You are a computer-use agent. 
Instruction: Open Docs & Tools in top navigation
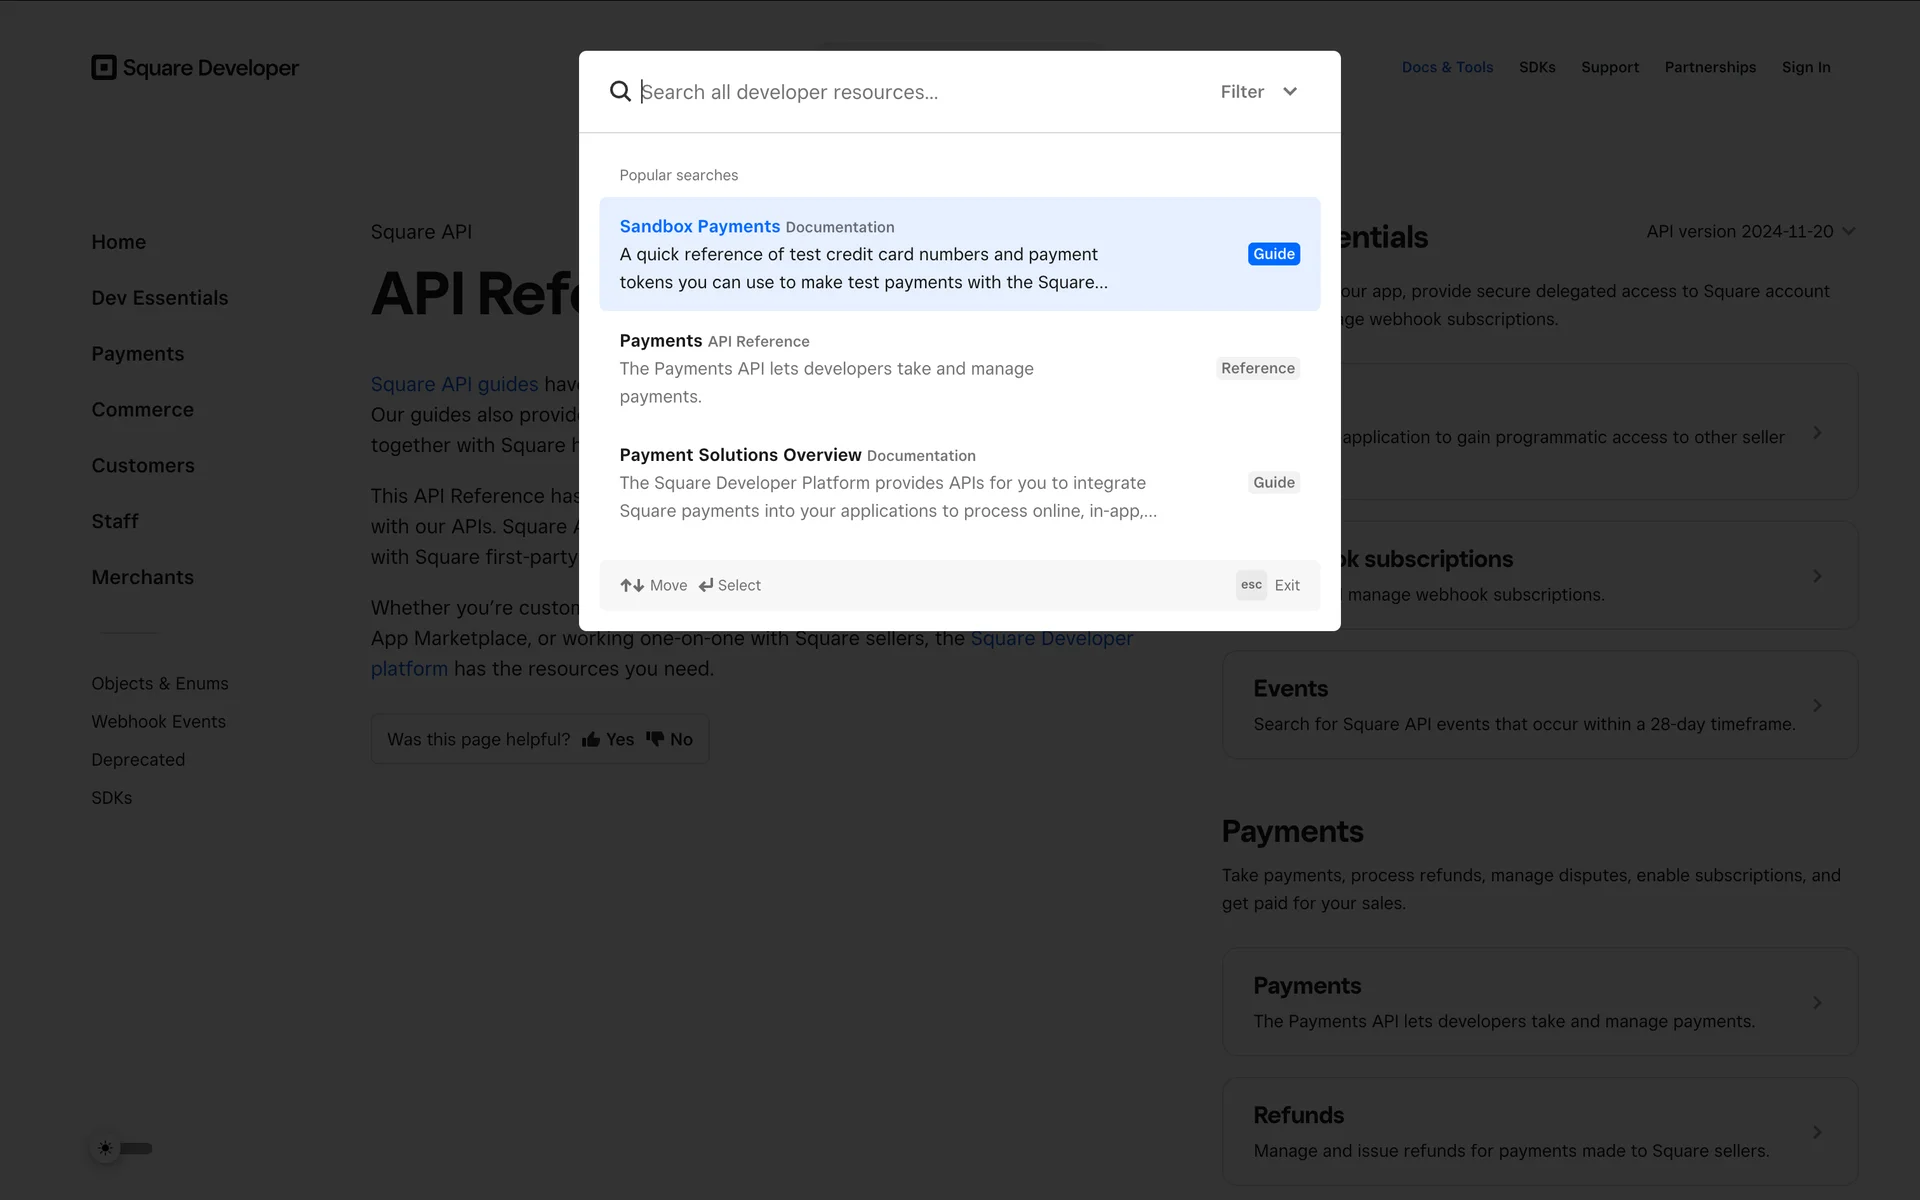pos(1446,67)
